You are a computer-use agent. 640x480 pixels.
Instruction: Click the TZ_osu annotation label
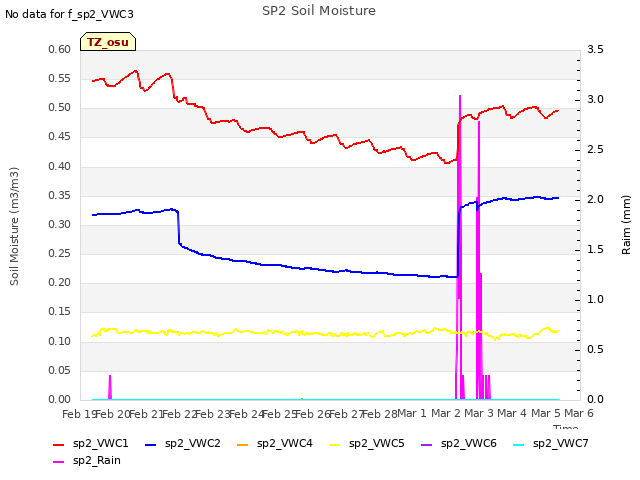108,42
